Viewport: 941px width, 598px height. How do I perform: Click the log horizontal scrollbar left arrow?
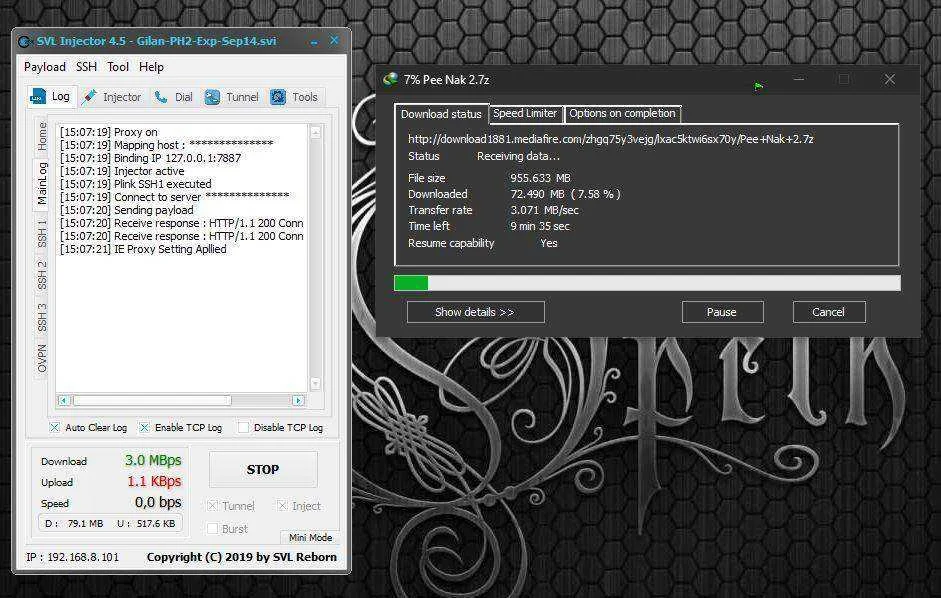(64, 400)
